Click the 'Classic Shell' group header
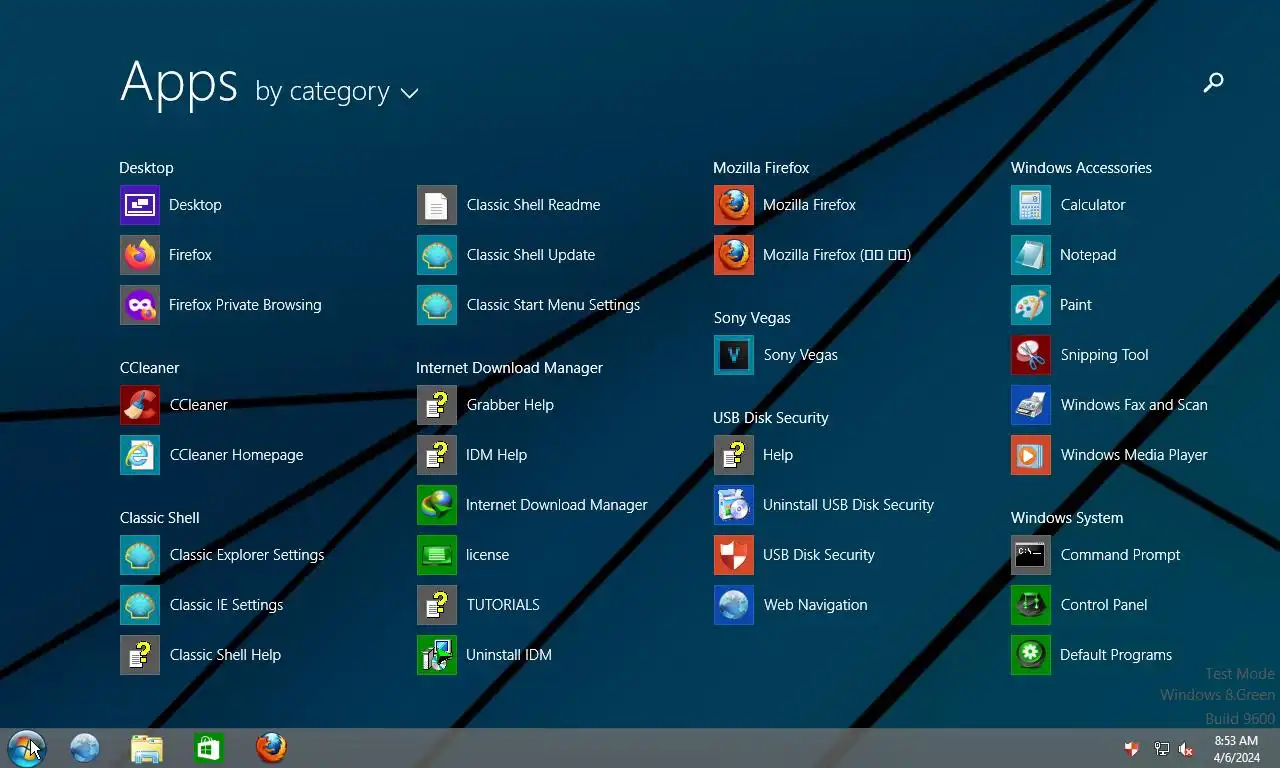The image size is (1280, 768). click(x=160, y=518)
